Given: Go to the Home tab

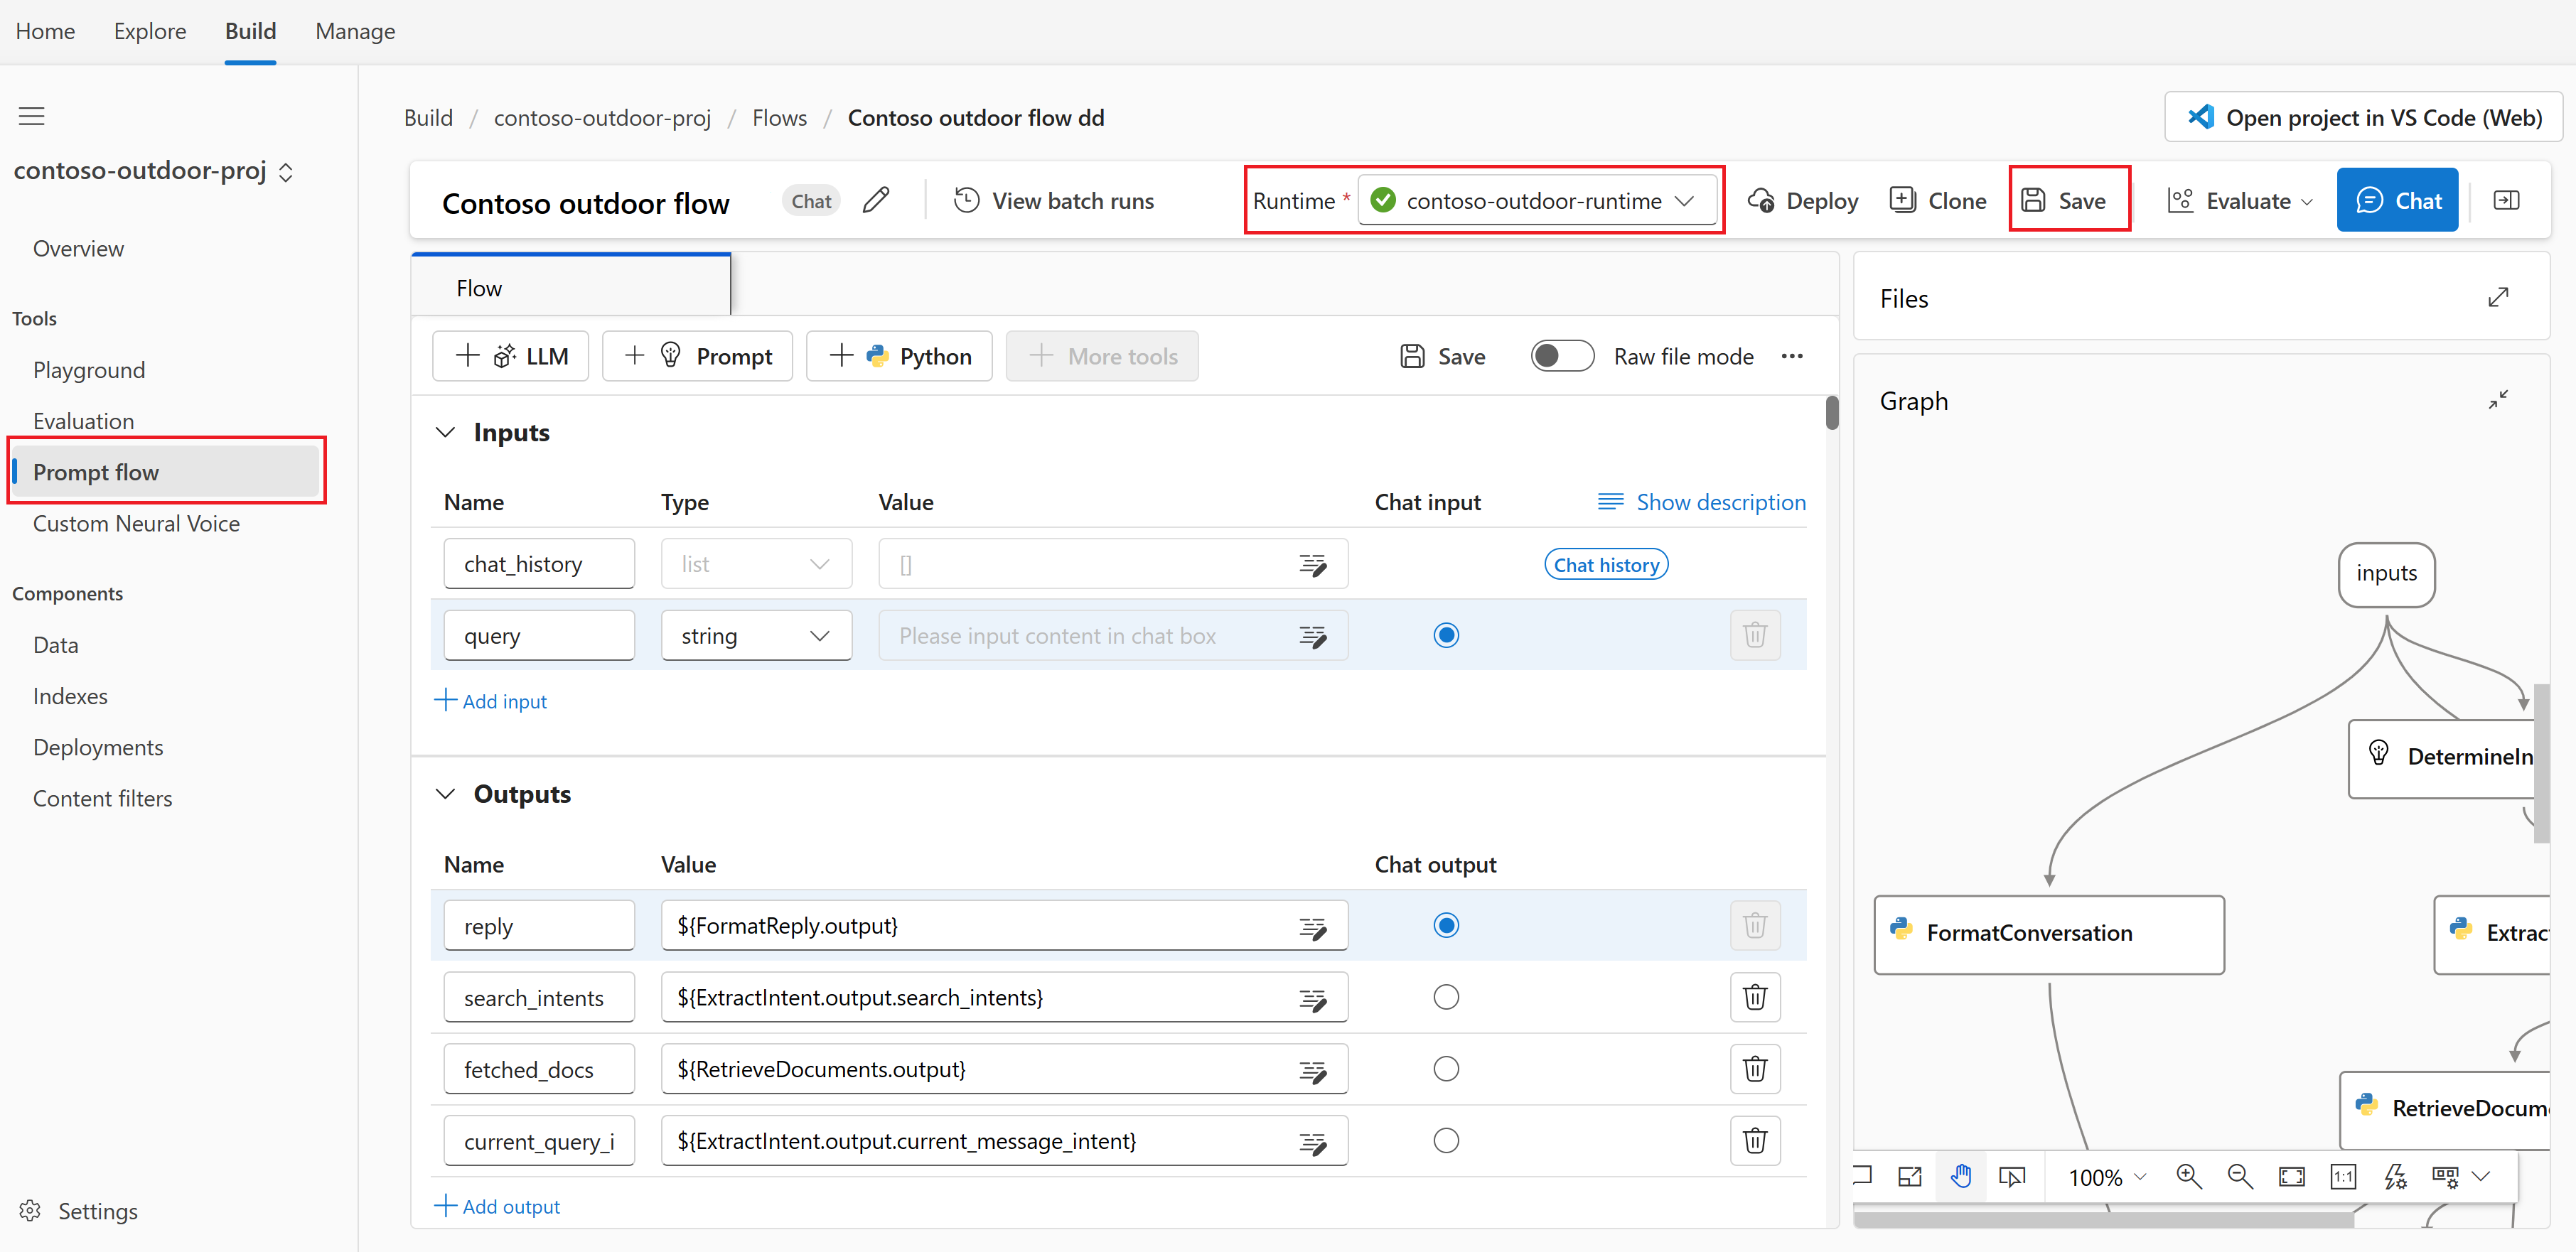Looking at the screenshot, I should tap(45, 31).
